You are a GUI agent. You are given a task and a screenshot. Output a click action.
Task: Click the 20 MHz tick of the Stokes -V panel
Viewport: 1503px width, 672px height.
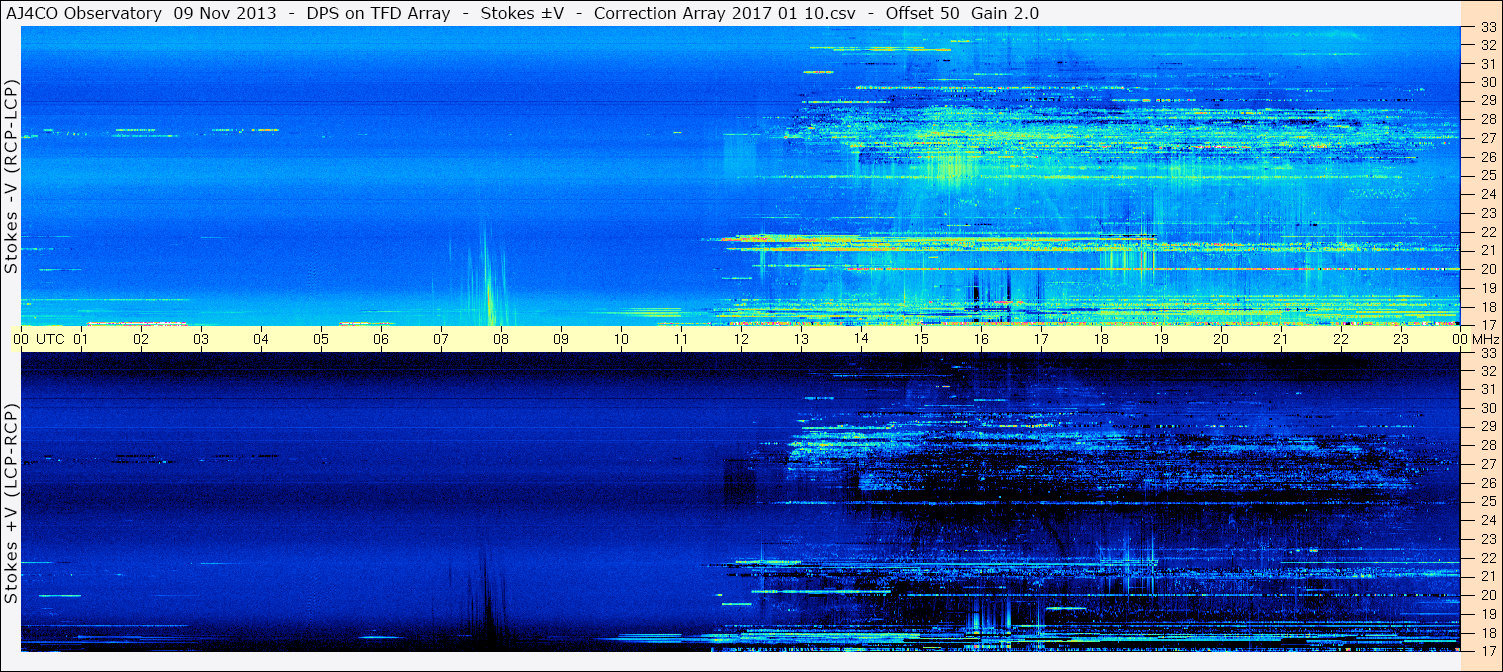pyautogui.click(x=1488, y=268)
